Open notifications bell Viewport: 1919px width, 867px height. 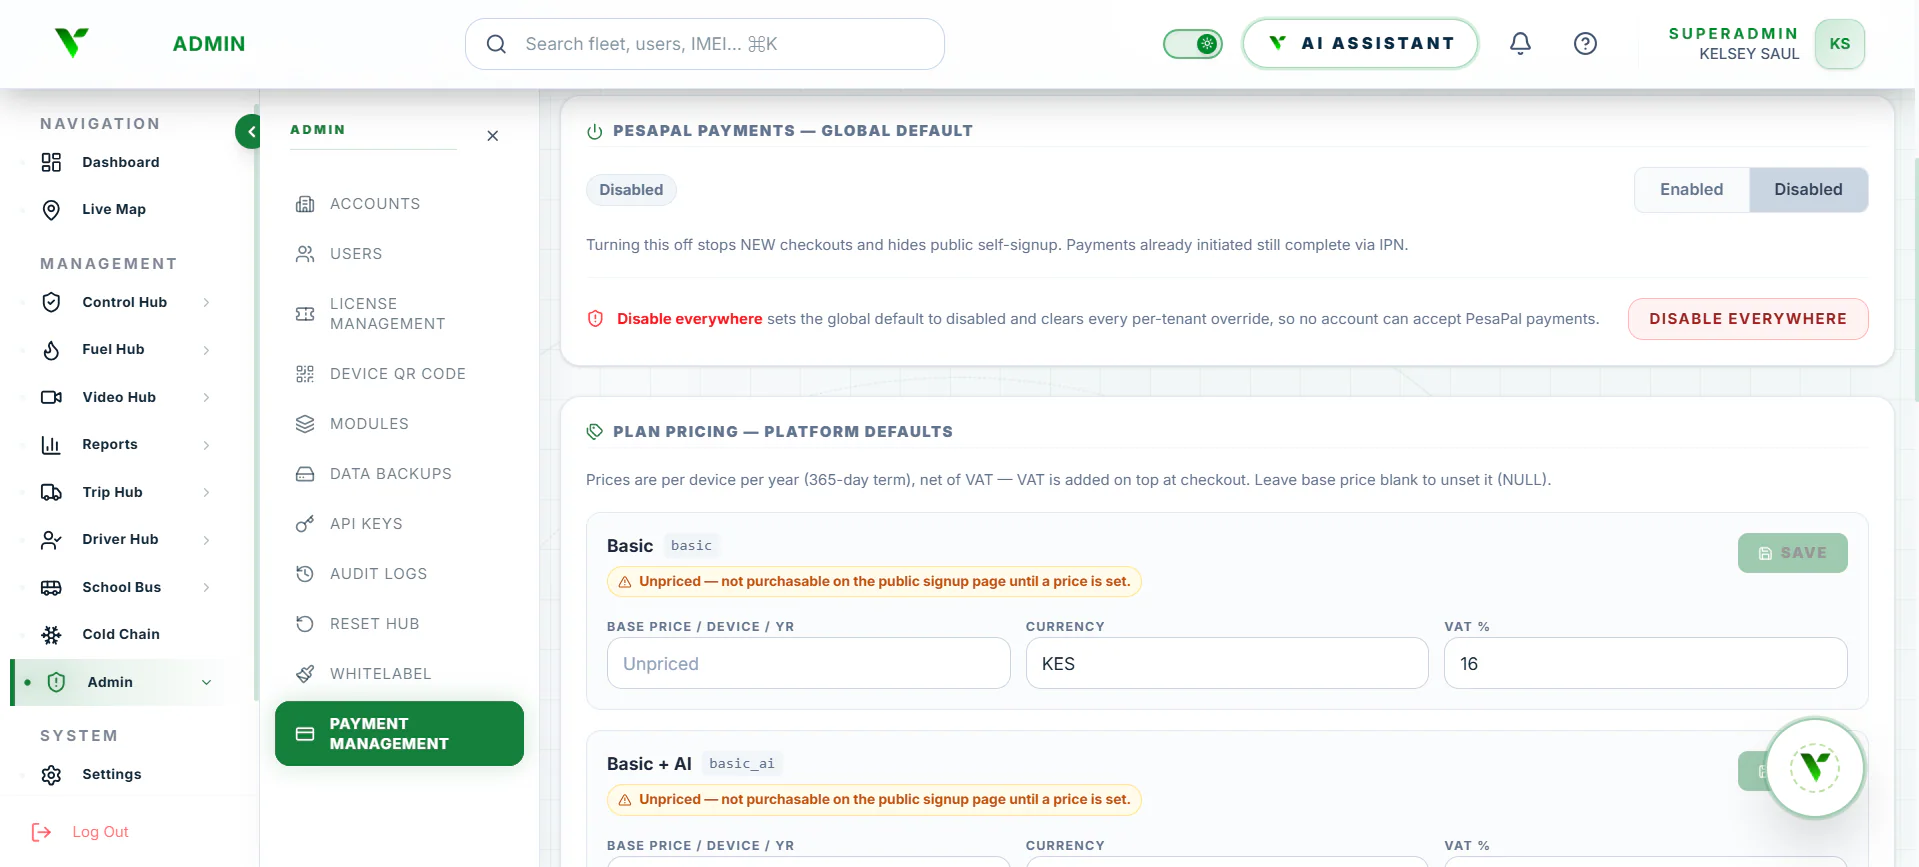pos(1520,43)
